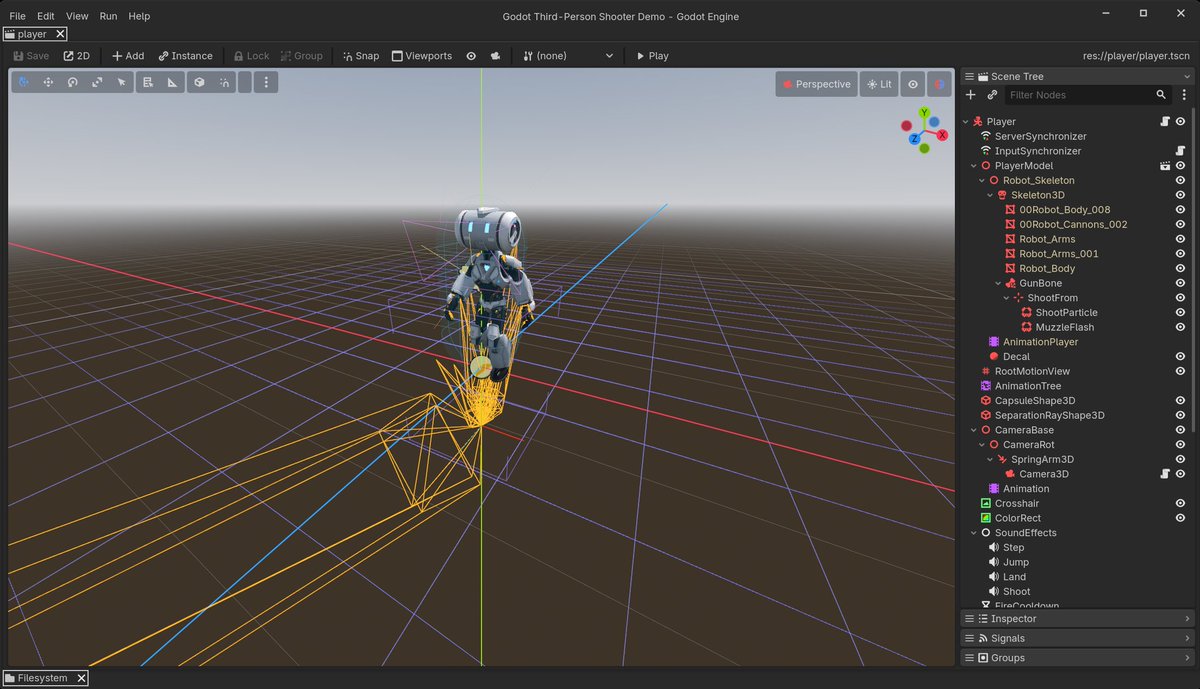This screenshot has width=1200, height=689.
Task: Collapse the Player root node
Action: tap(966, 122)
